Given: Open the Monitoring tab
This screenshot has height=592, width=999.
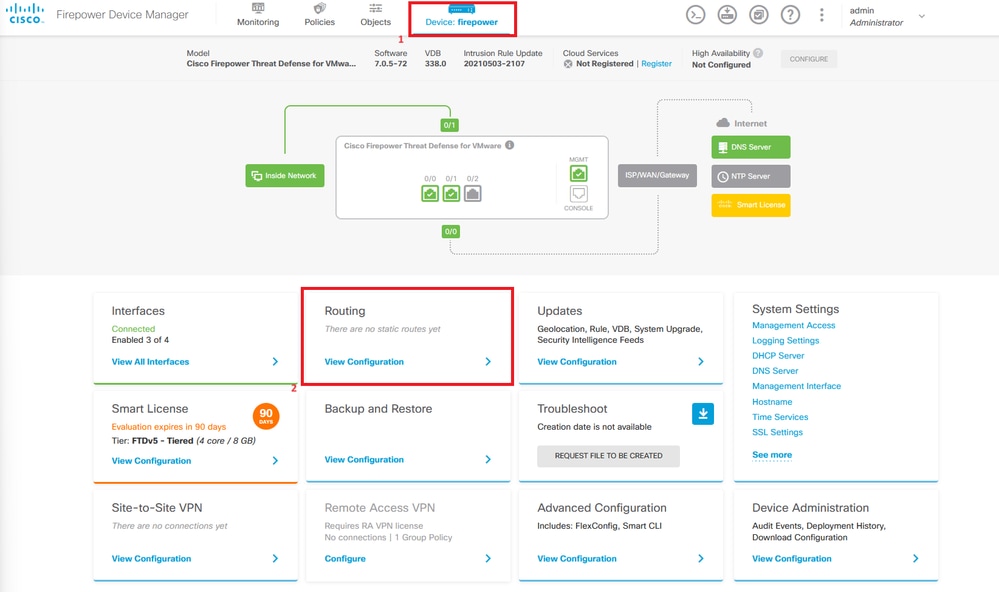Looking at the screenshot, I should (258, 15).
